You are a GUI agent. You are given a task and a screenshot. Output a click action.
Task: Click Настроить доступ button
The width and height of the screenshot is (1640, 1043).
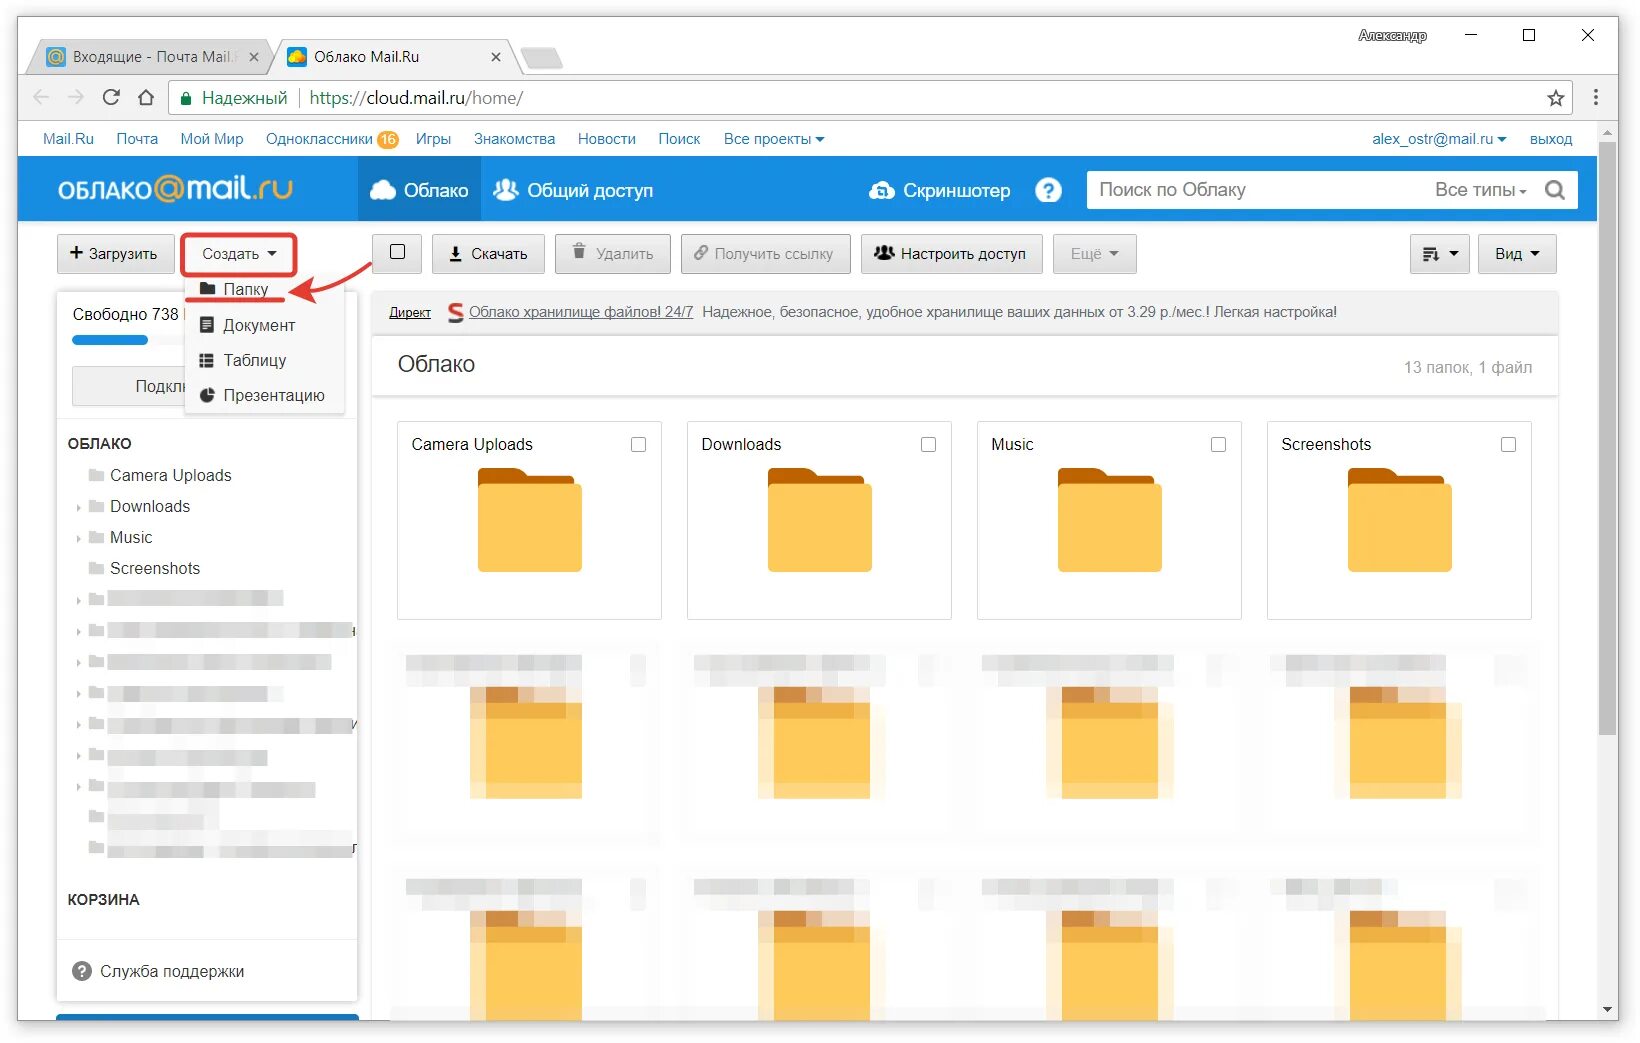951,254
